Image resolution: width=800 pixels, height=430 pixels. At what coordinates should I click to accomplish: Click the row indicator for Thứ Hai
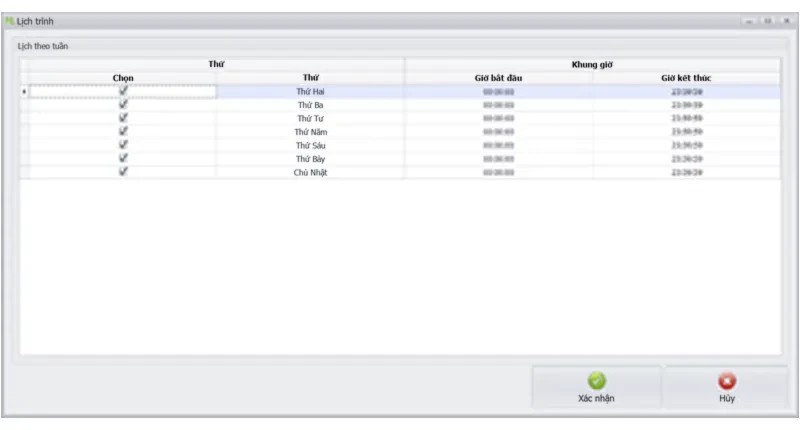pyautogui.click(x=24, y=92)
